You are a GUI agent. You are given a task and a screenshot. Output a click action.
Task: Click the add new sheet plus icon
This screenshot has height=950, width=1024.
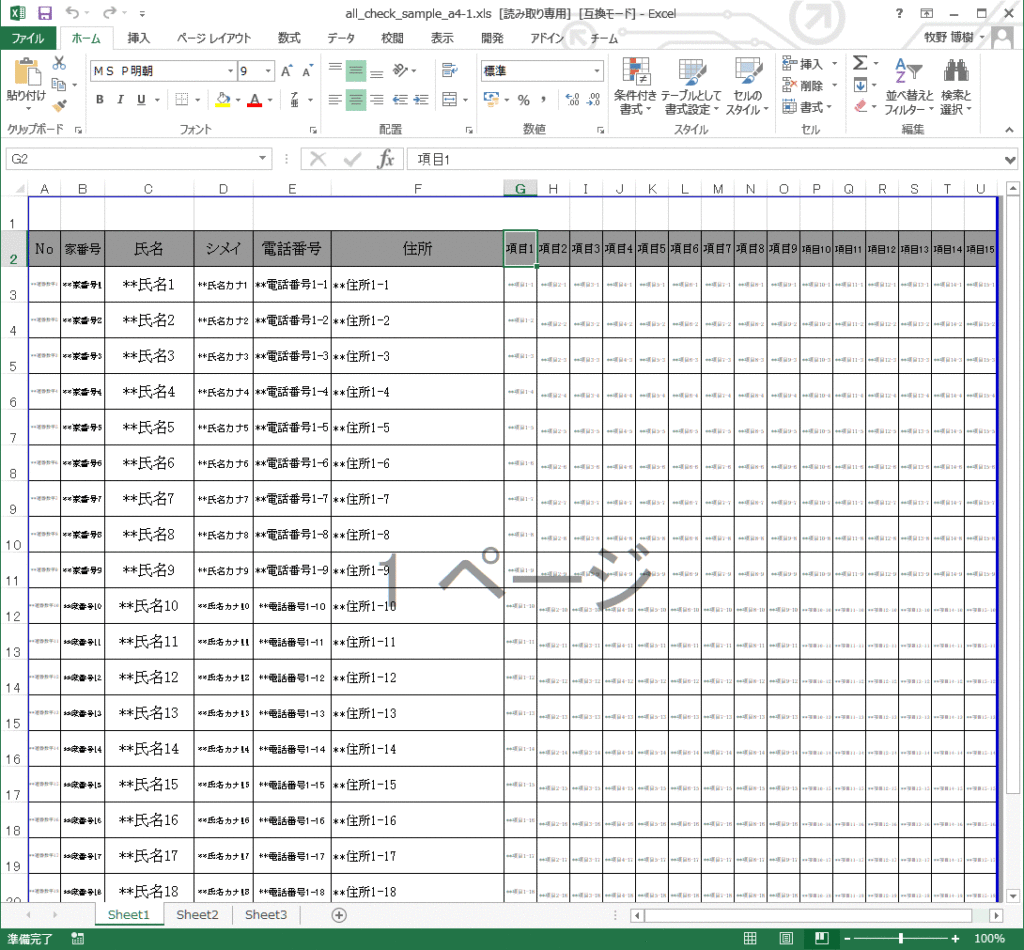coord(339,915)
